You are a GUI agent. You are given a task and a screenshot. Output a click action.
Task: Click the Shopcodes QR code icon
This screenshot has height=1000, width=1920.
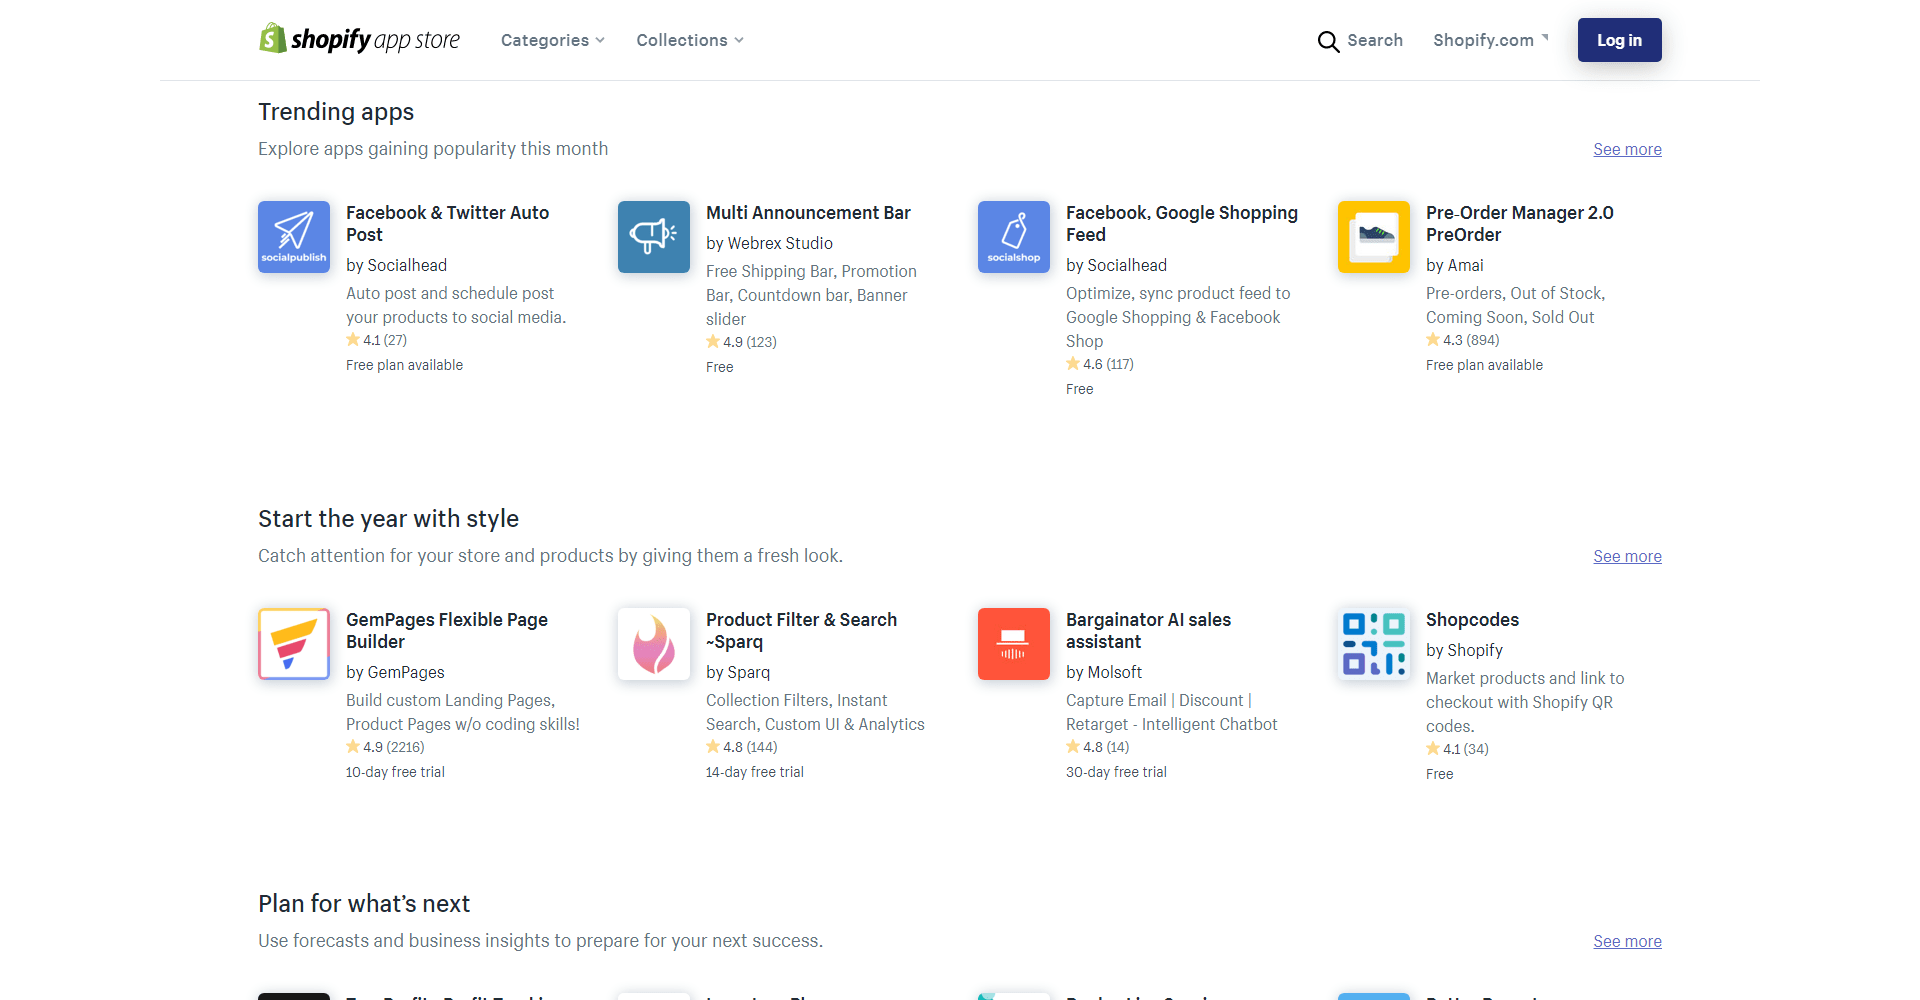(1374, 644)
